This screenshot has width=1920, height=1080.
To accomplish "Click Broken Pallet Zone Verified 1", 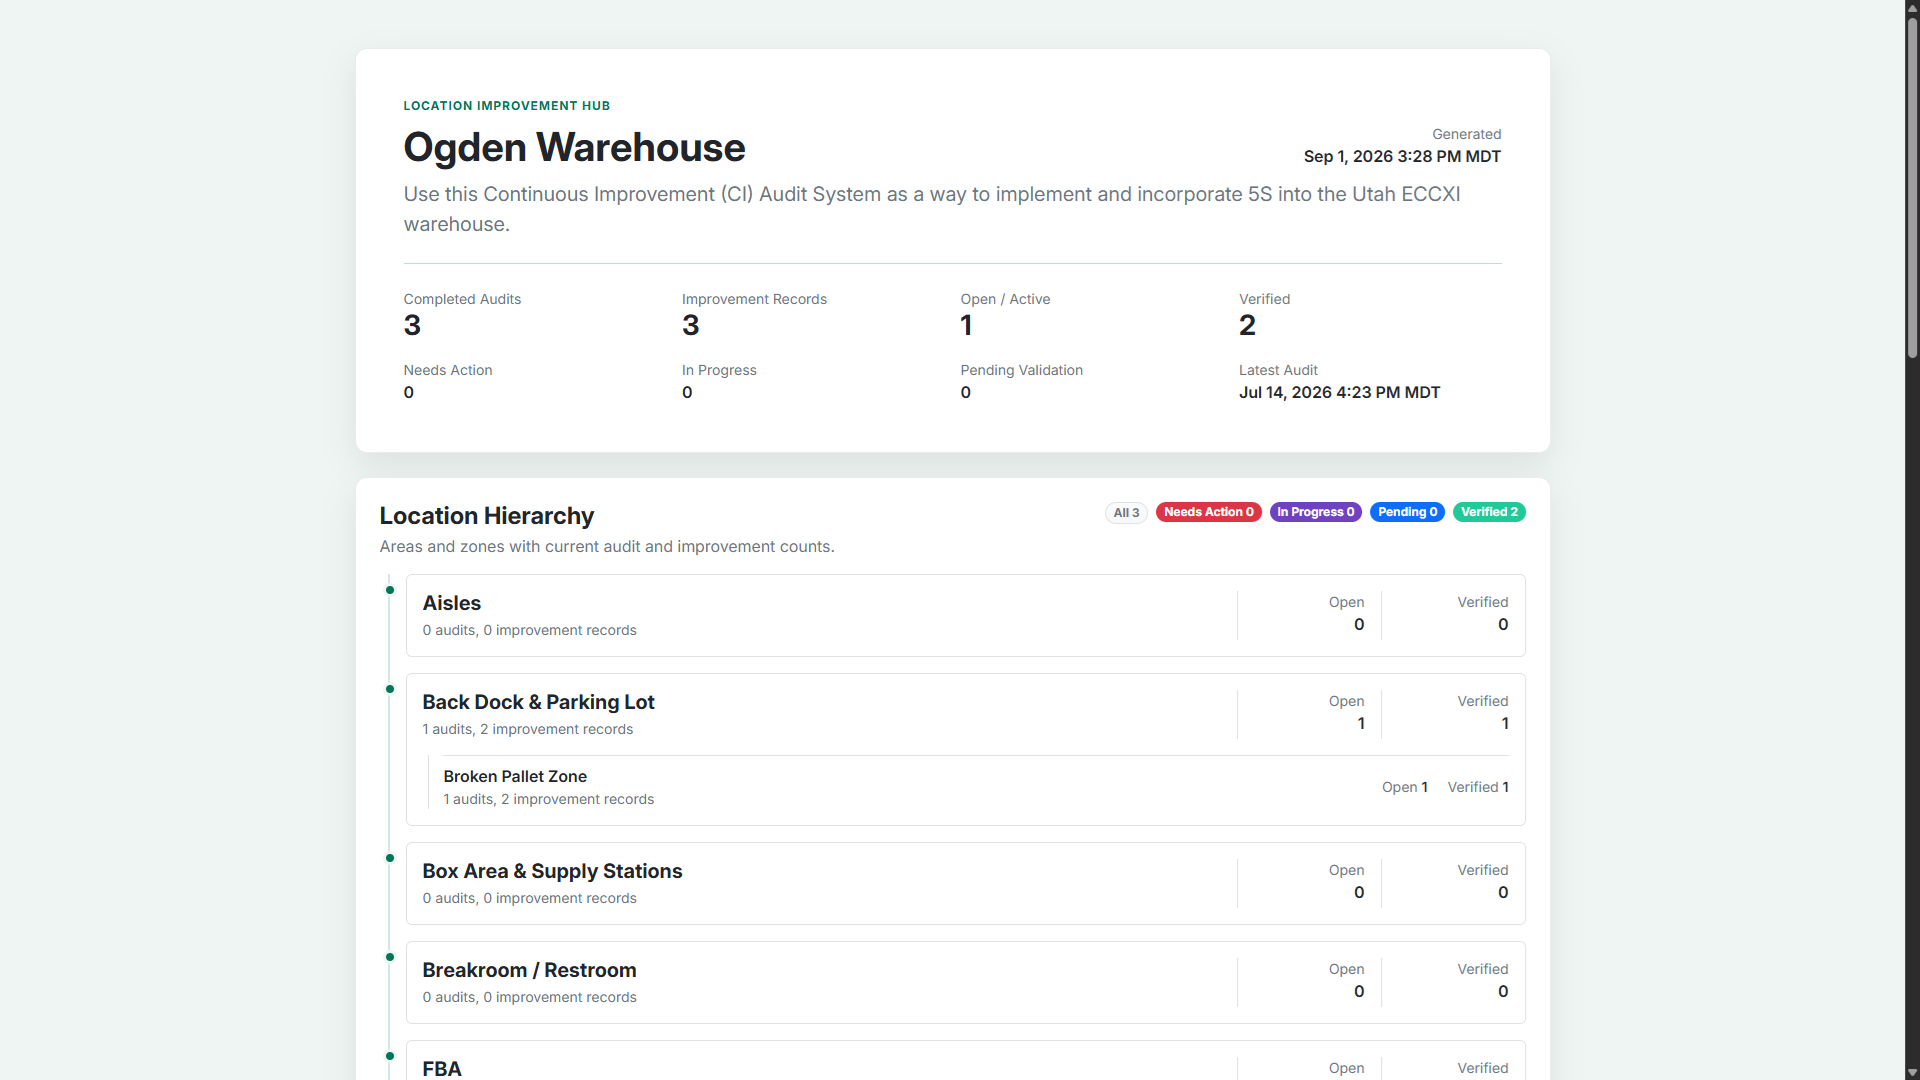I will (1478, 787).
